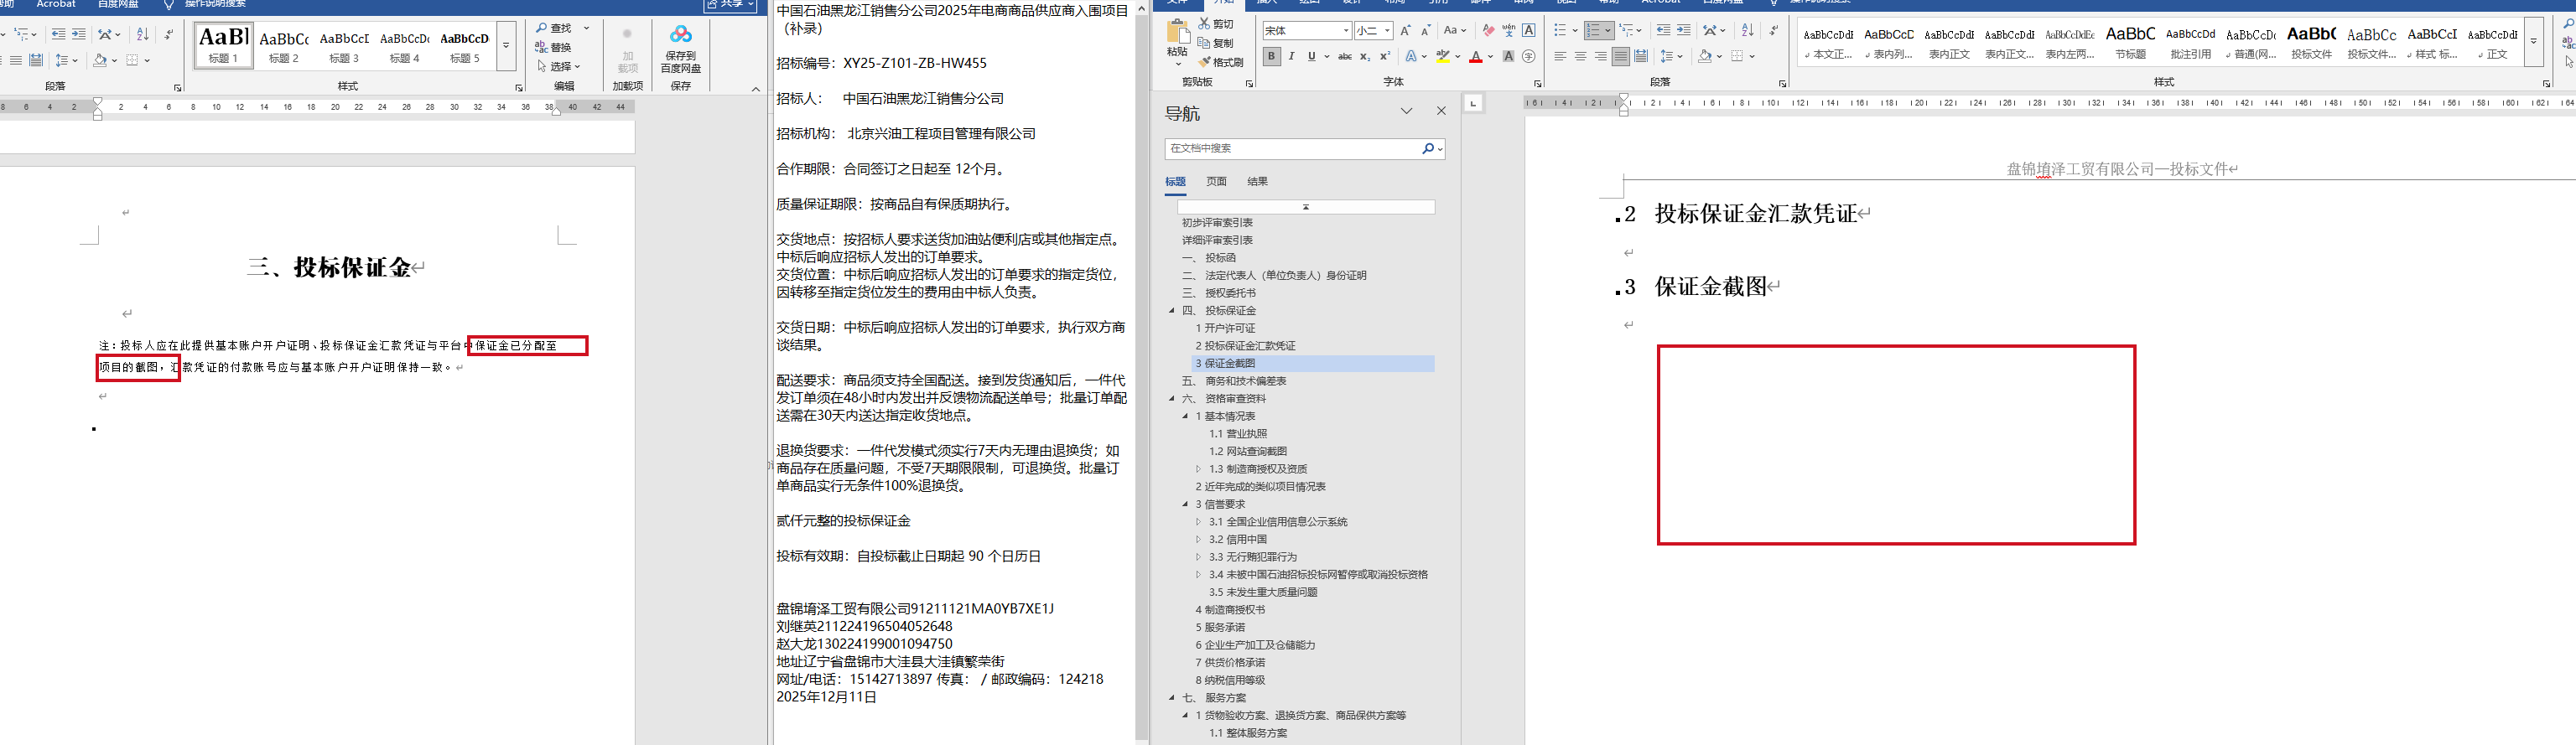Open the sort (A-Z) tool in right window
The height and width of the screenshot is (745, 2576).
coord(1747,31)
